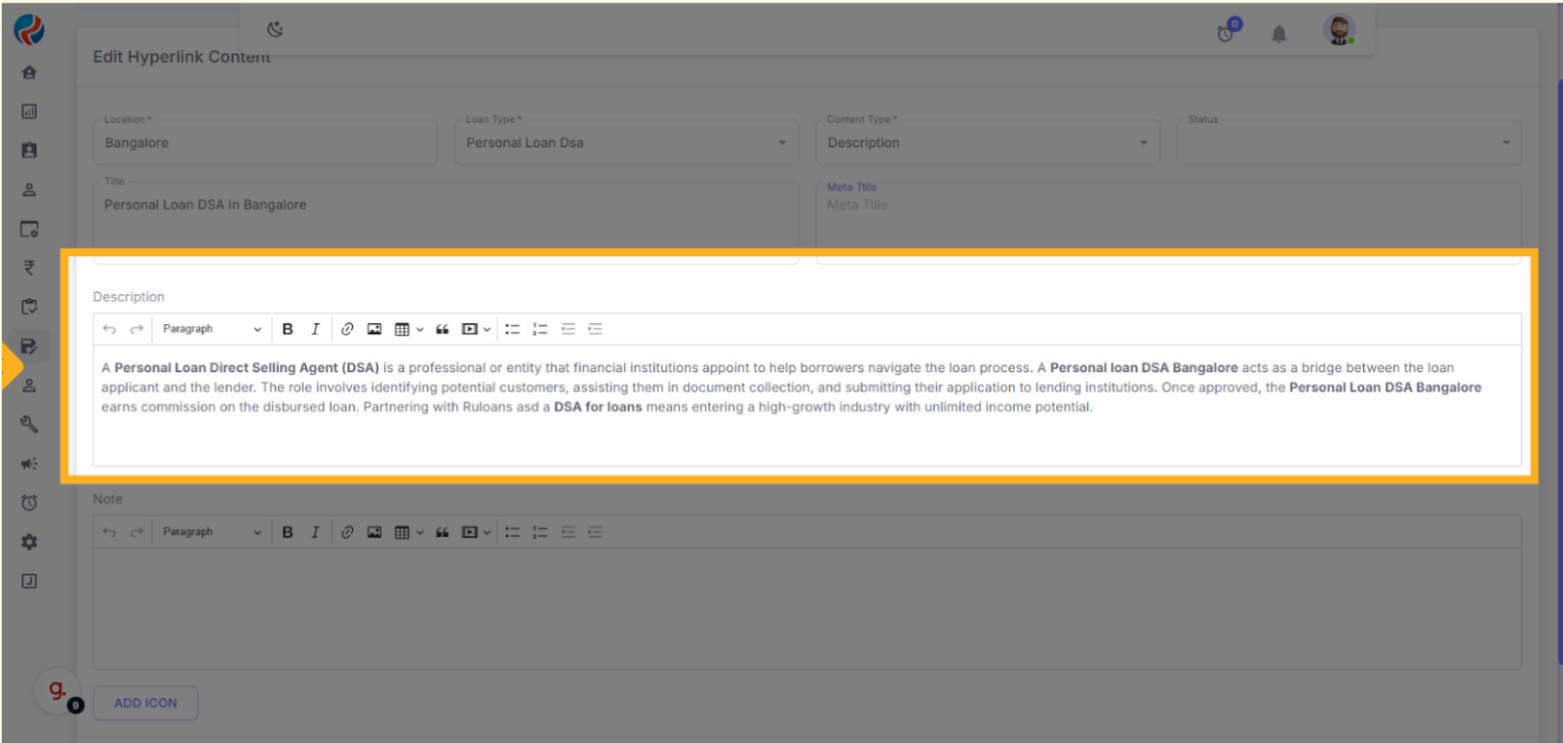Screen dimensions: 1563x743
Task: Toggle dark mode with the moon icon
Action: 275,30
